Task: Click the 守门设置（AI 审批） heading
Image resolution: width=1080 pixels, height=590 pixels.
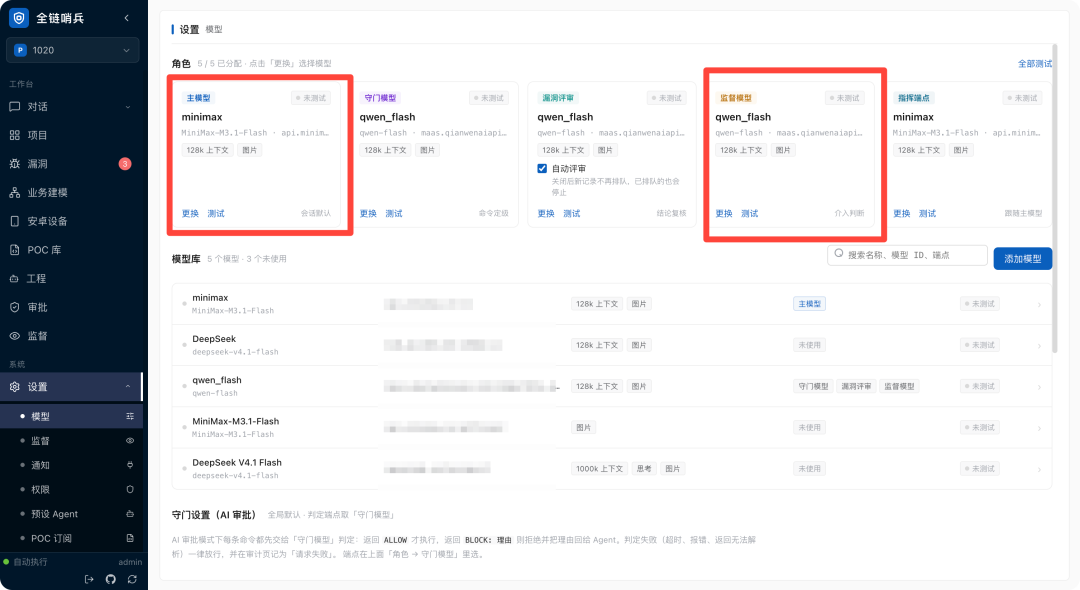Action: point(216,515)
